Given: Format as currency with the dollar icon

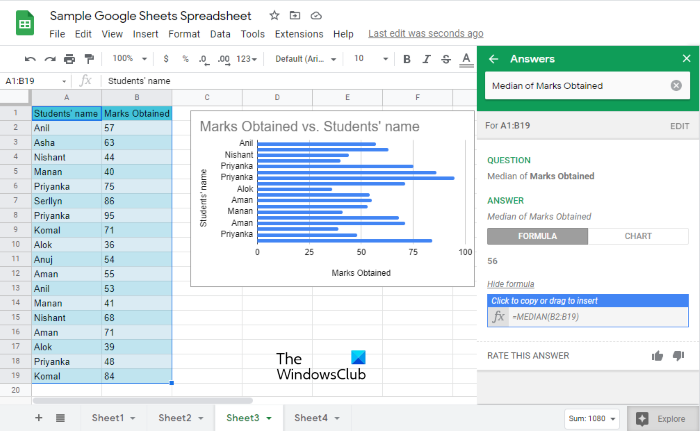Looking at the screenshot, I should point(166,59).
